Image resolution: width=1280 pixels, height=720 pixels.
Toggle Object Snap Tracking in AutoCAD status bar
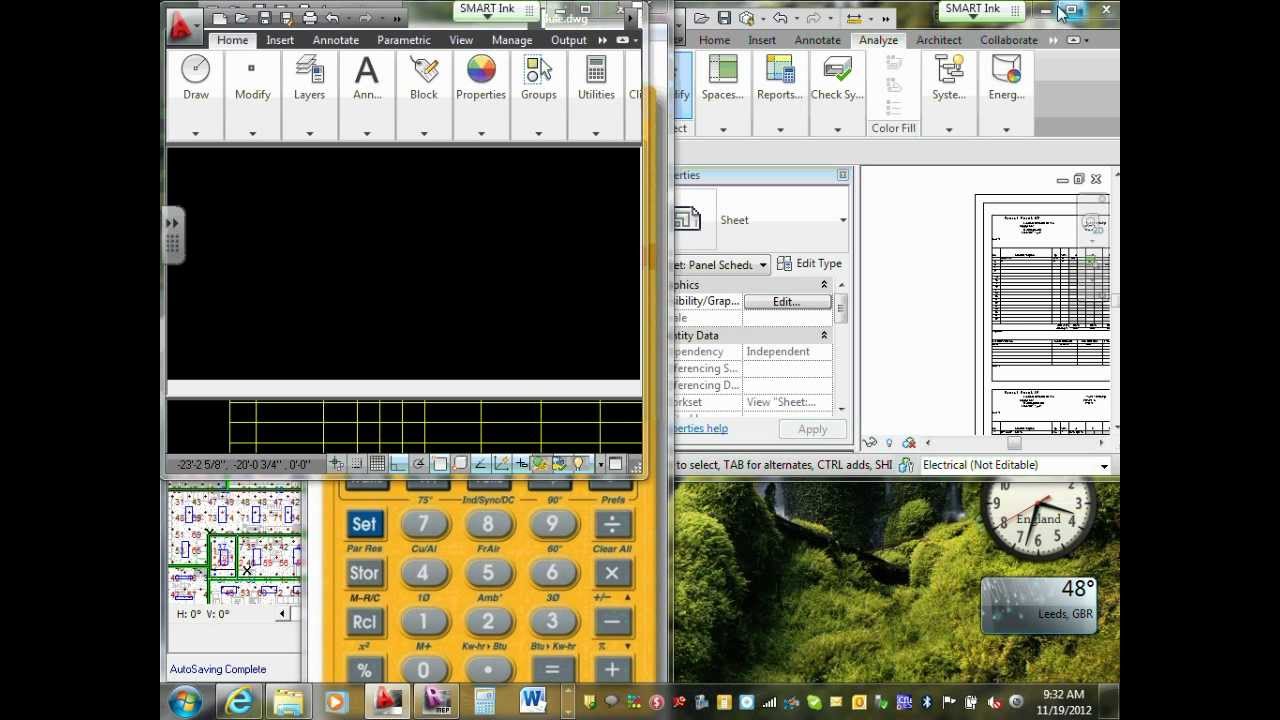pyautogui.click(x=480, y=464)
